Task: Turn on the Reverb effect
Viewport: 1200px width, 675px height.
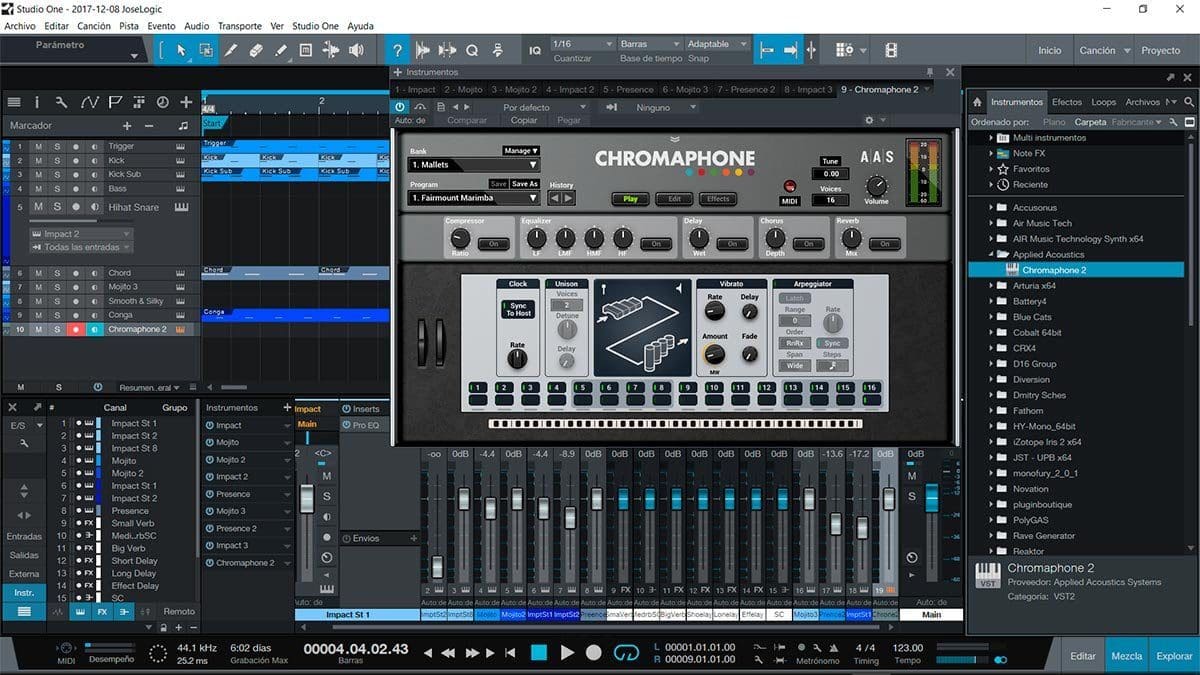Action: click(884, 244)
